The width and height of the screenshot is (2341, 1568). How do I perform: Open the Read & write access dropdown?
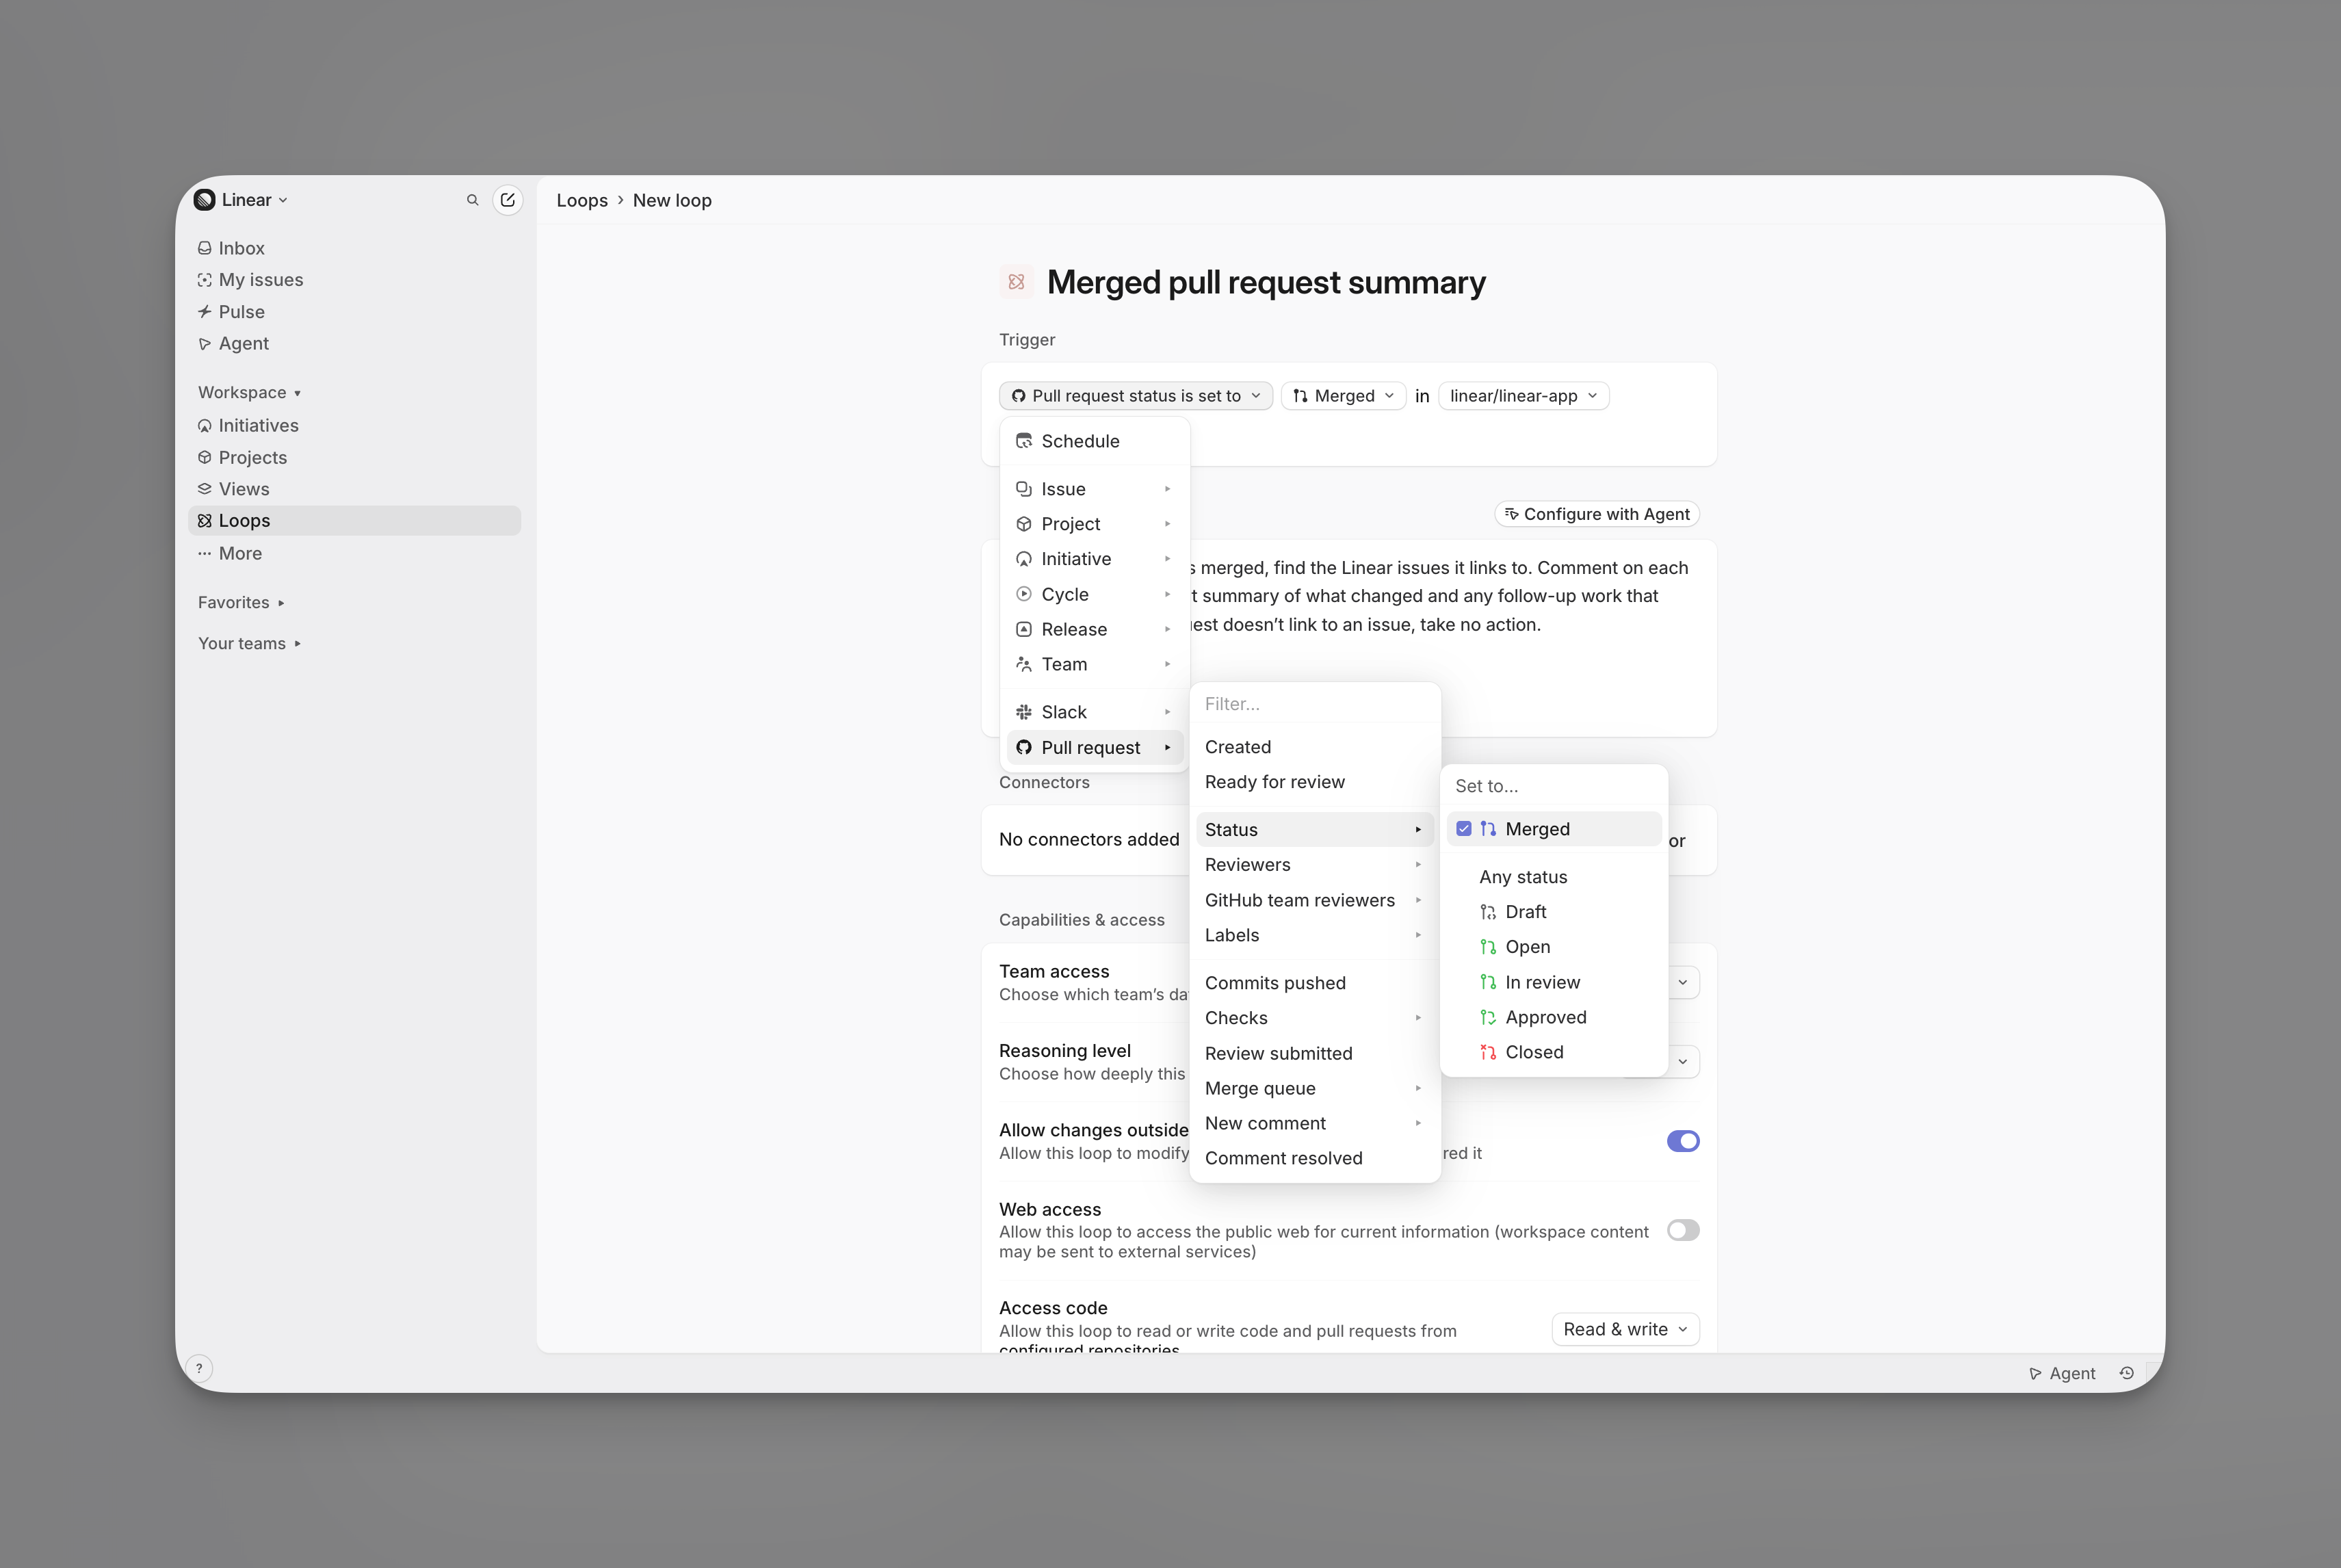coord(1625,1329)
